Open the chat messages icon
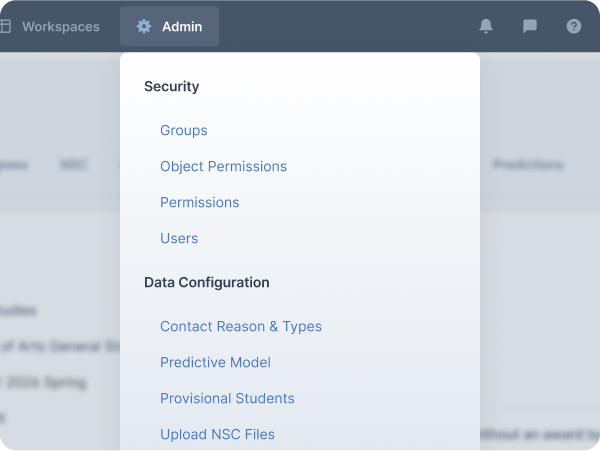The width and height of the screenshot is (600, 451). coord(530,27)
